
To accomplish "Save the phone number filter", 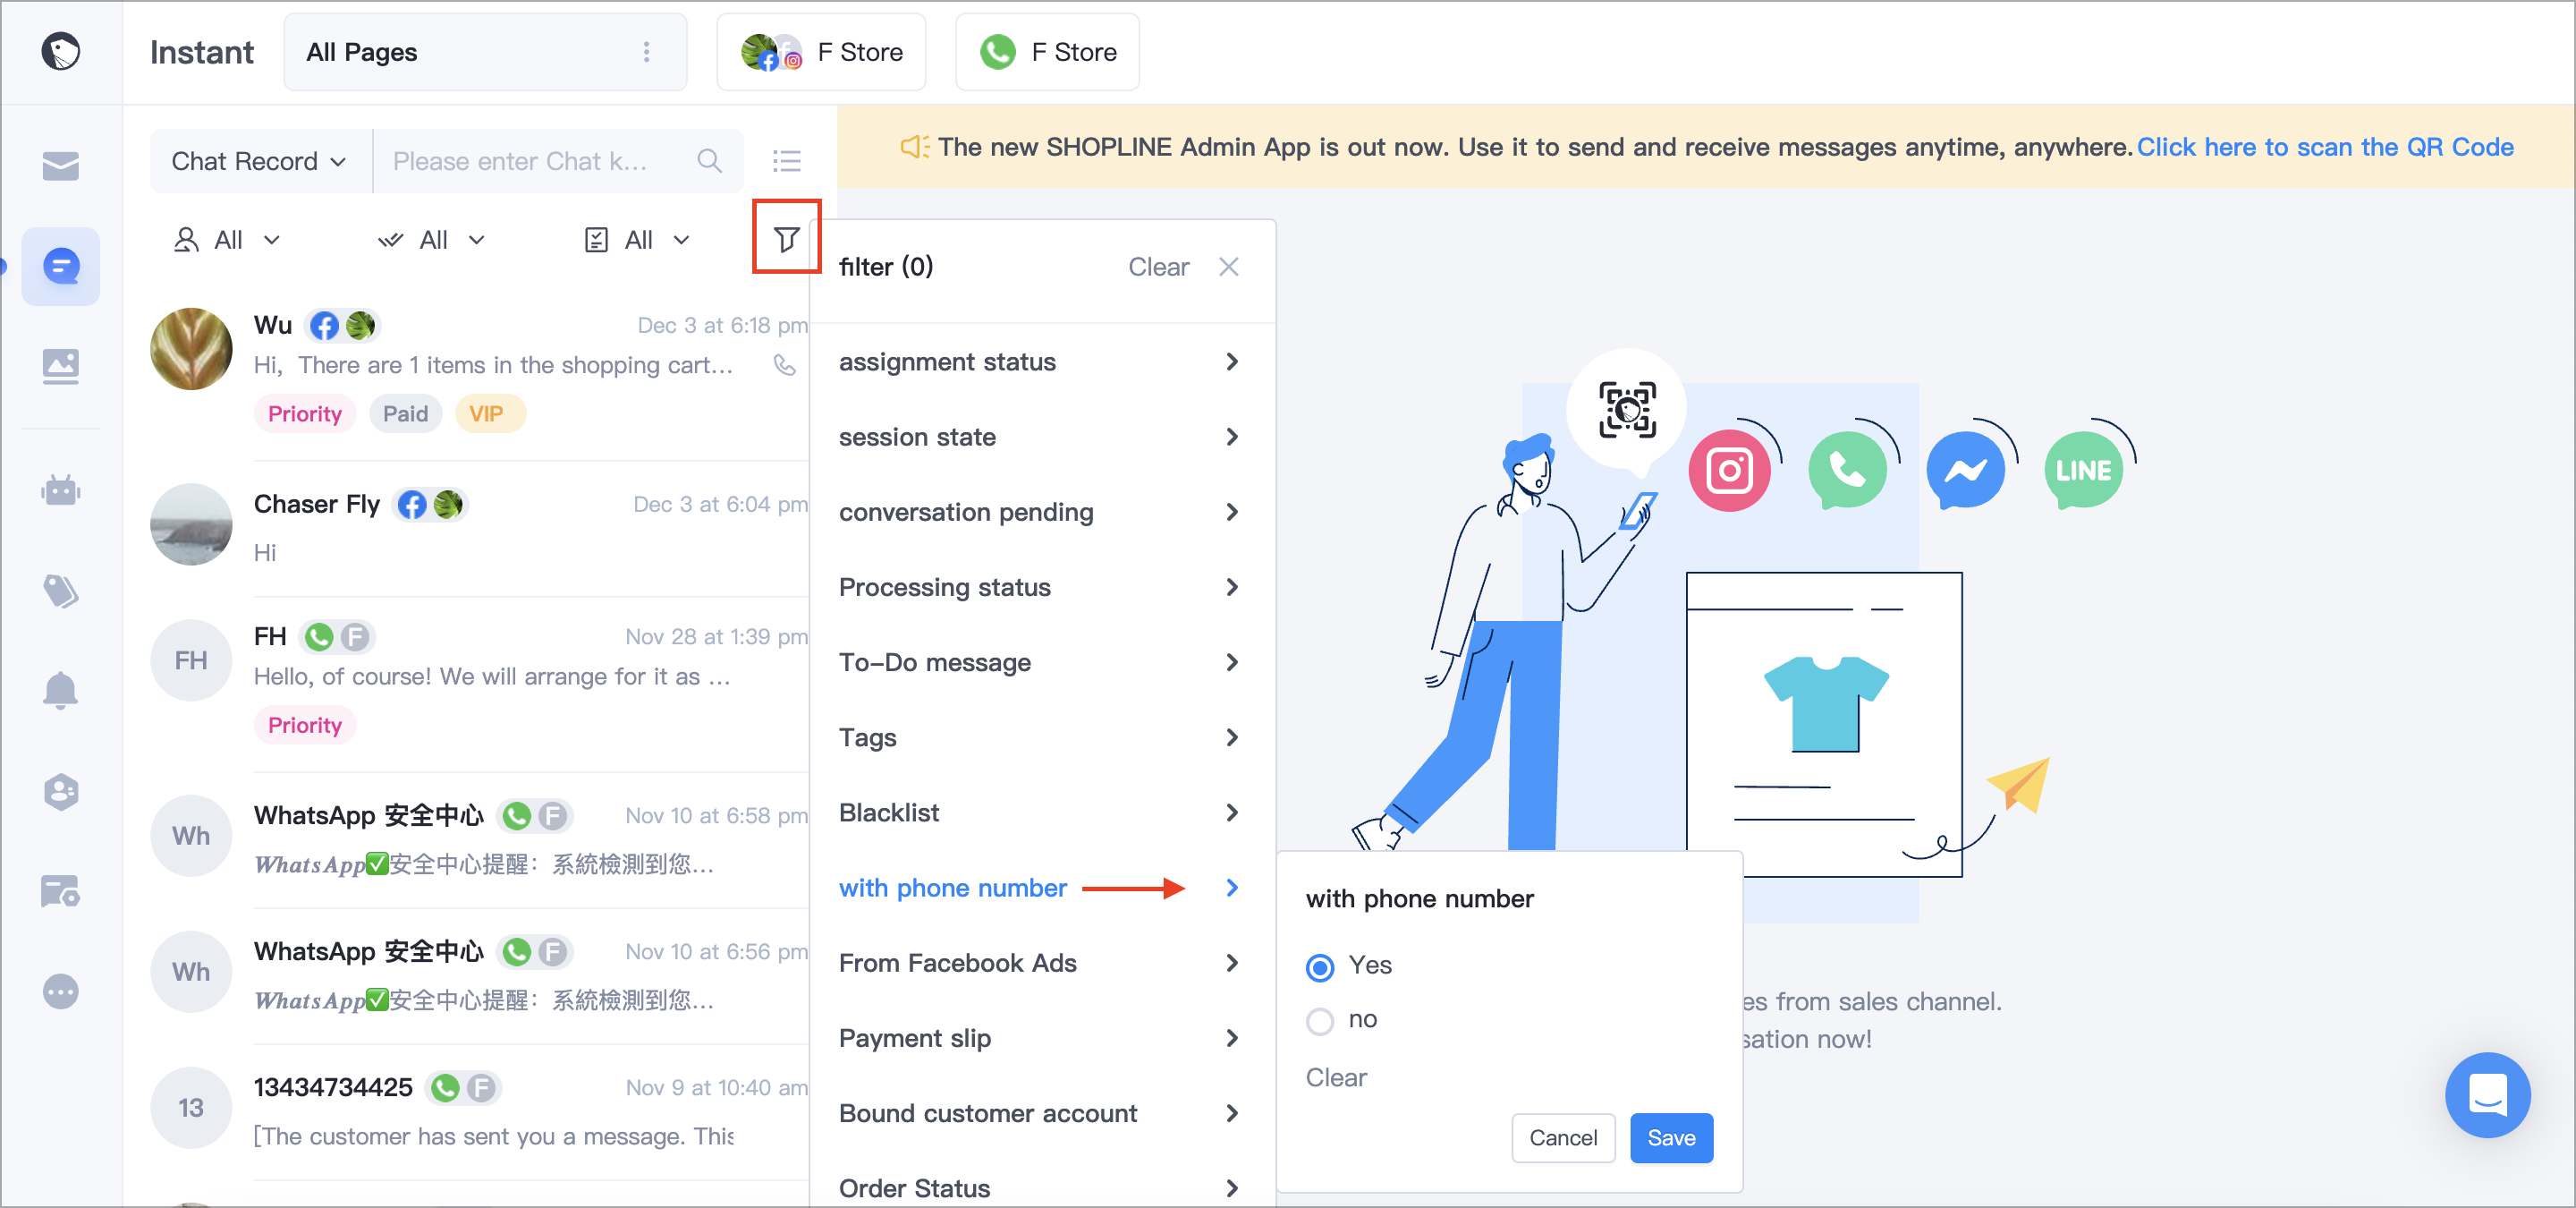I will click(1671, 1138).
